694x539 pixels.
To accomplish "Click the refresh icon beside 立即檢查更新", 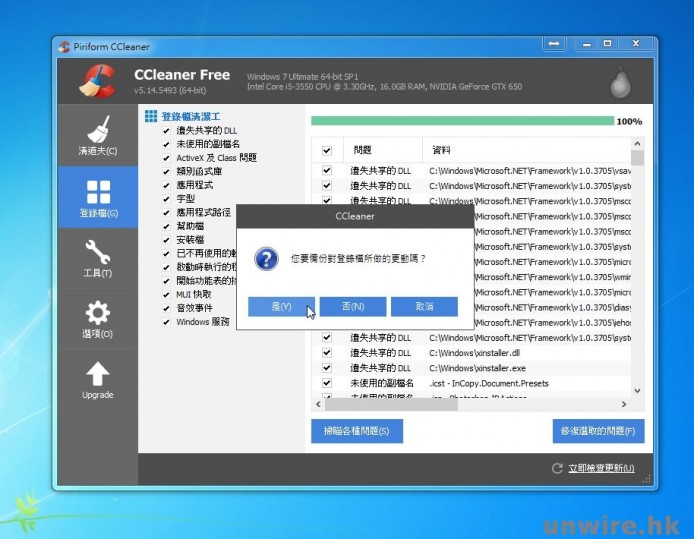I will click(x=557, y=468).
